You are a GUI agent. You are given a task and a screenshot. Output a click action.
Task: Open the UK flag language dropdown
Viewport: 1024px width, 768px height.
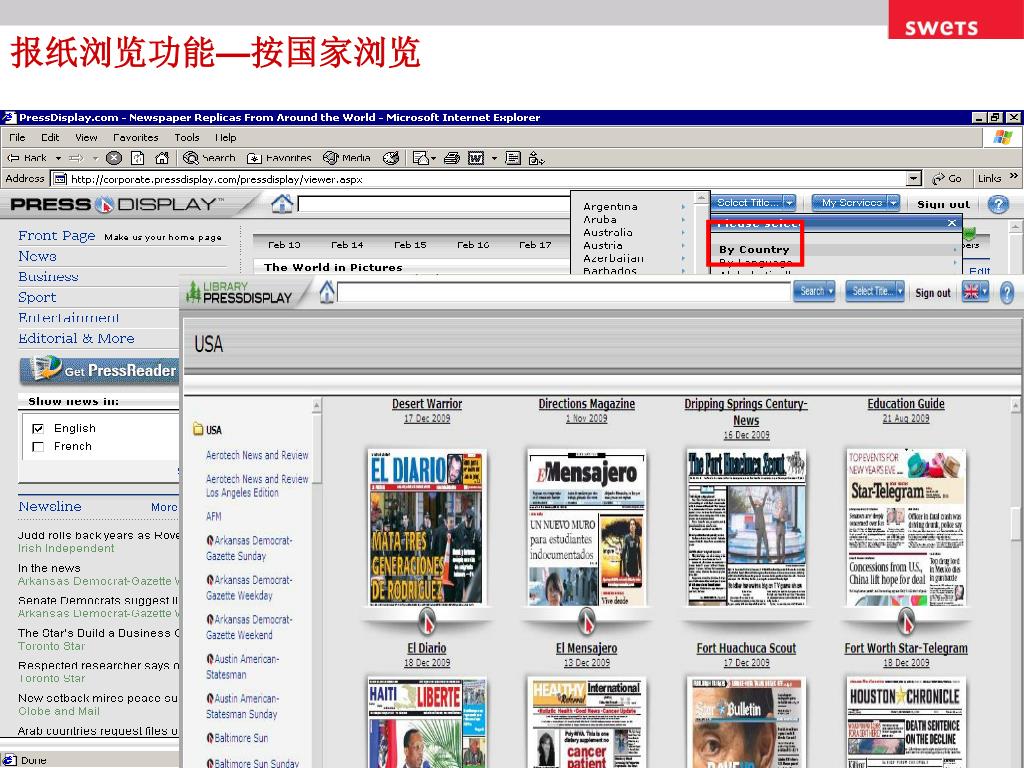point(976,291)
